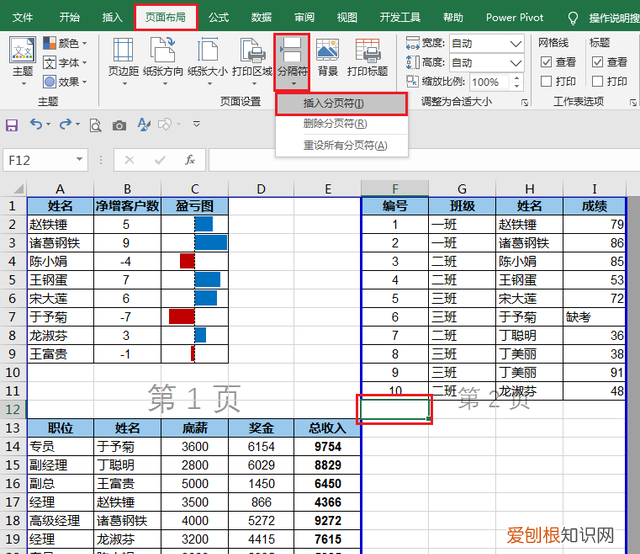
Task: Switch to the 帮助 tab
Action: 453,18
